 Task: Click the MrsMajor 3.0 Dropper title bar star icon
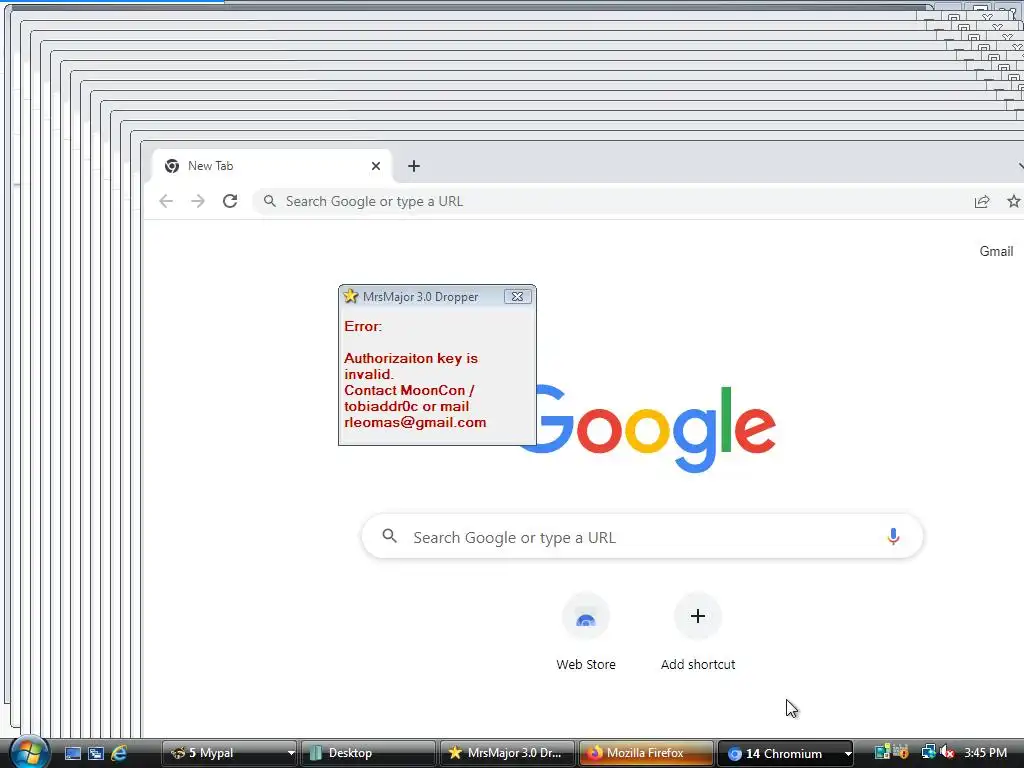point(351,296)
